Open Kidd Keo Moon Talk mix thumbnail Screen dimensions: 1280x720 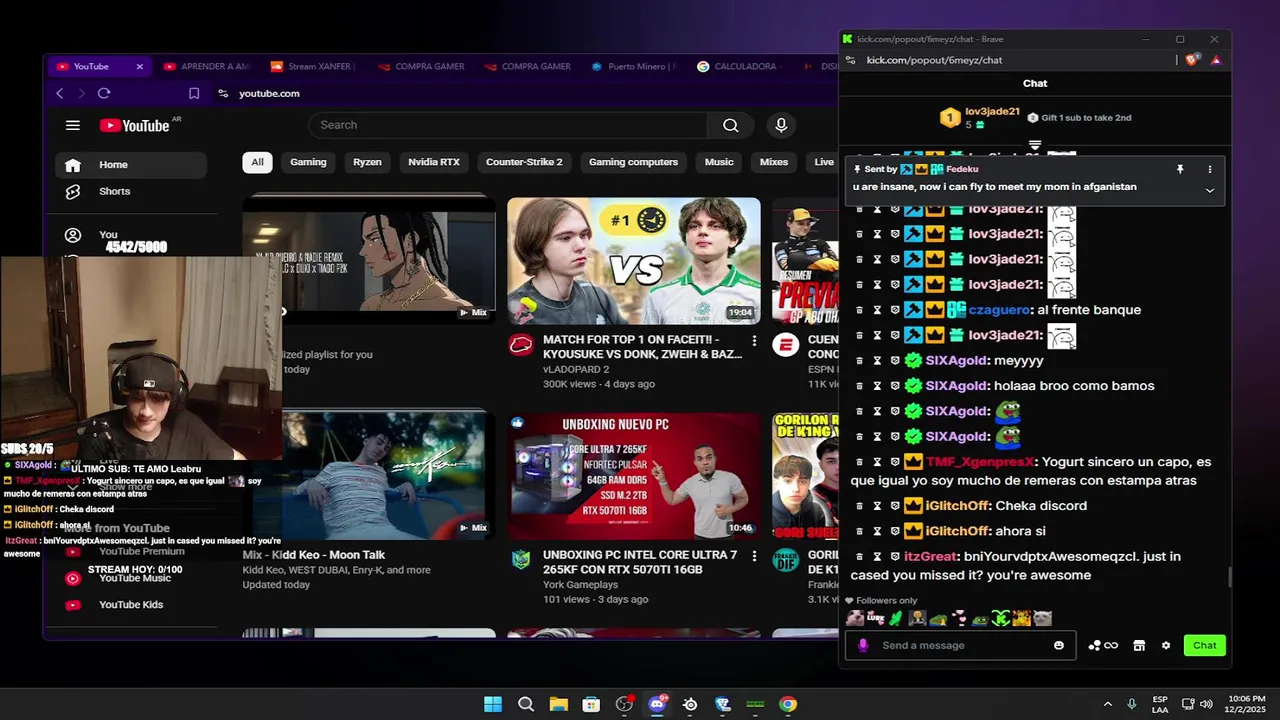point(369,476)
